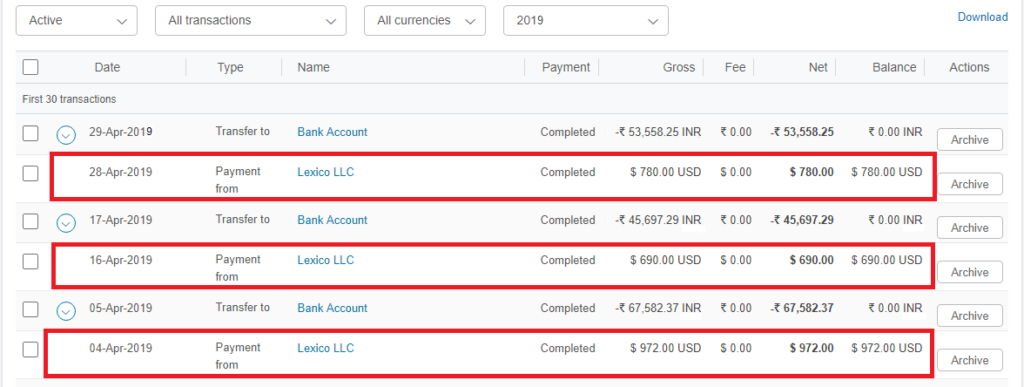
Task: Open the 2019 year dropdown
Action: [x=586, y=20]
